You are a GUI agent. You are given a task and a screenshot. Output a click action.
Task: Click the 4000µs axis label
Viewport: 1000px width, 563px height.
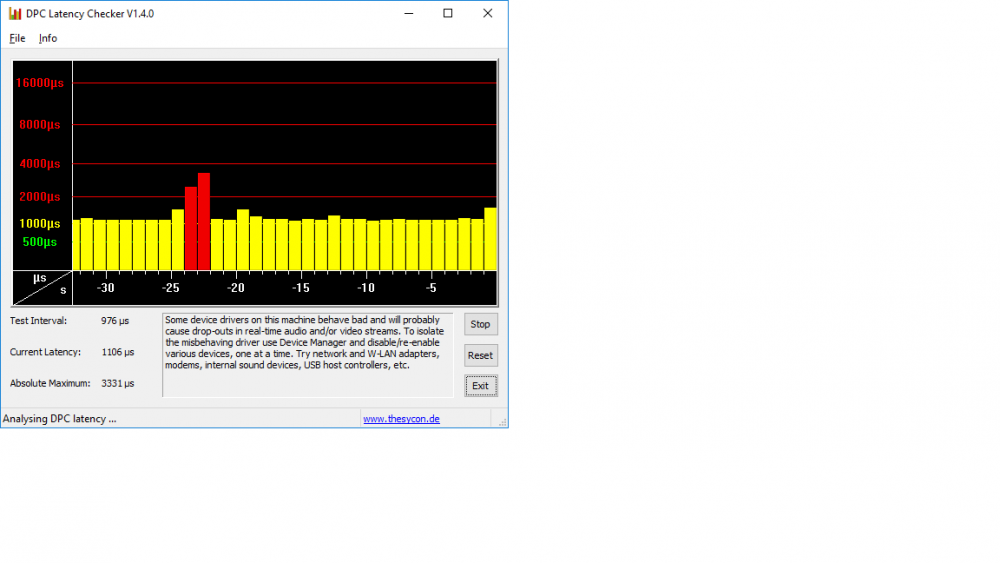point(40,164)
